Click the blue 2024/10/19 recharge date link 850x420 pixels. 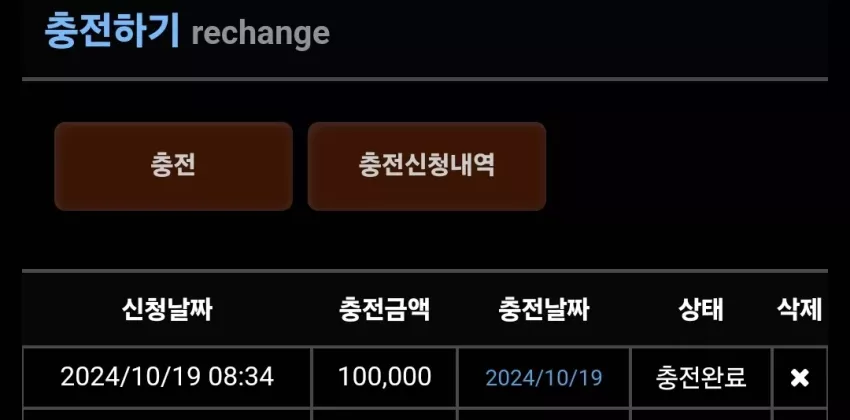point(544,378)
